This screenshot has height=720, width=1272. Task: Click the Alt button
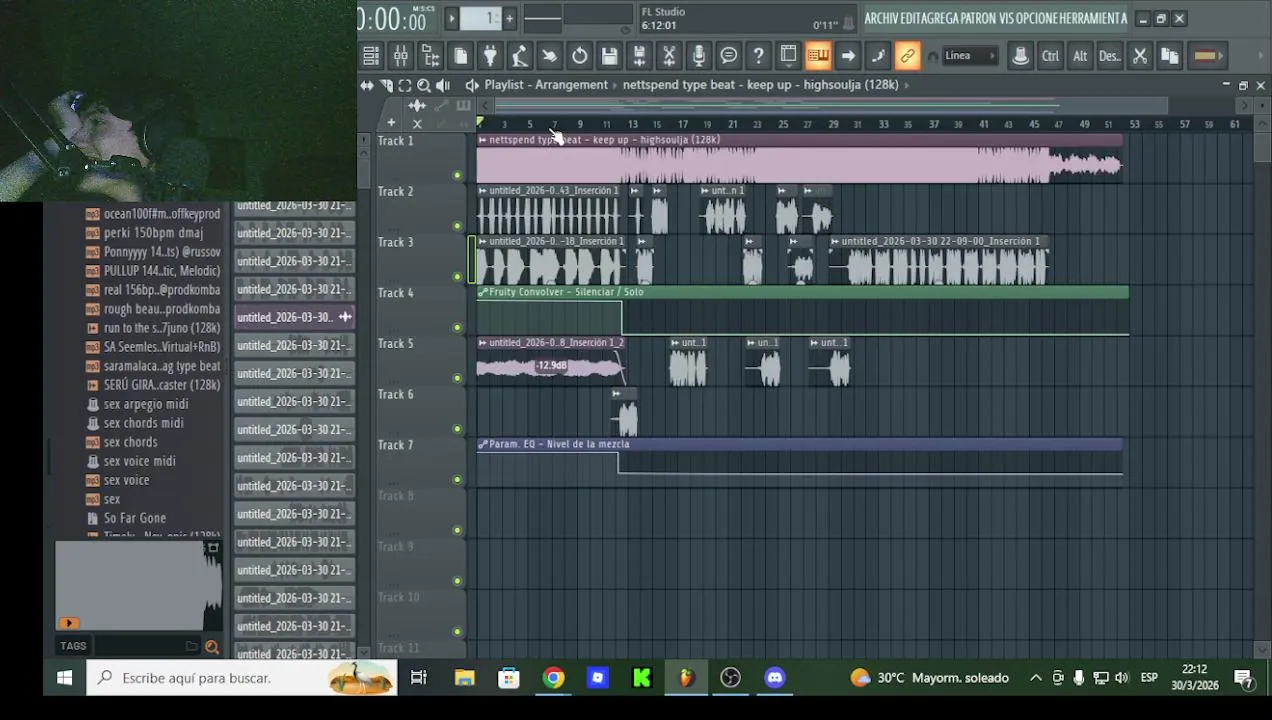coord(1080,56)
